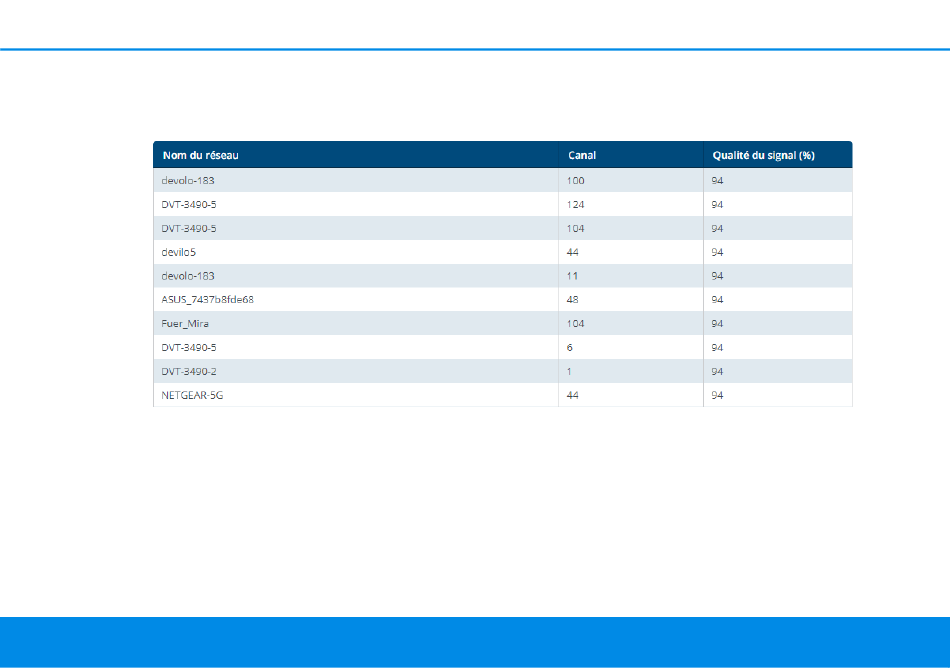Select the devilo5 network name

pos(180,252)
